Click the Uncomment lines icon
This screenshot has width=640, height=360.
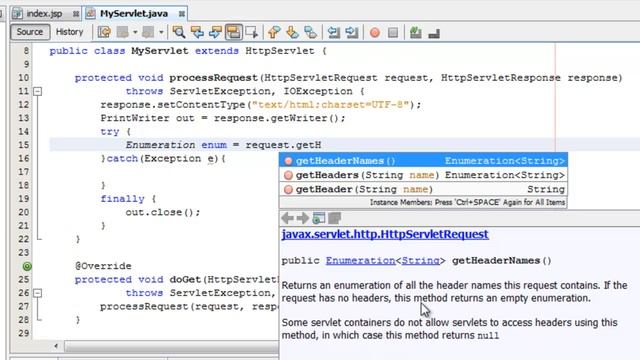[x=434, y=32]
